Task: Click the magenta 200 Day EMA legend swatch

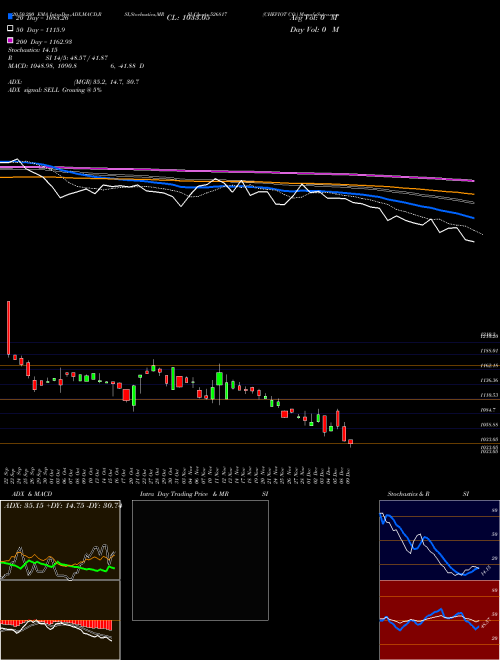Action: (10, 40)
